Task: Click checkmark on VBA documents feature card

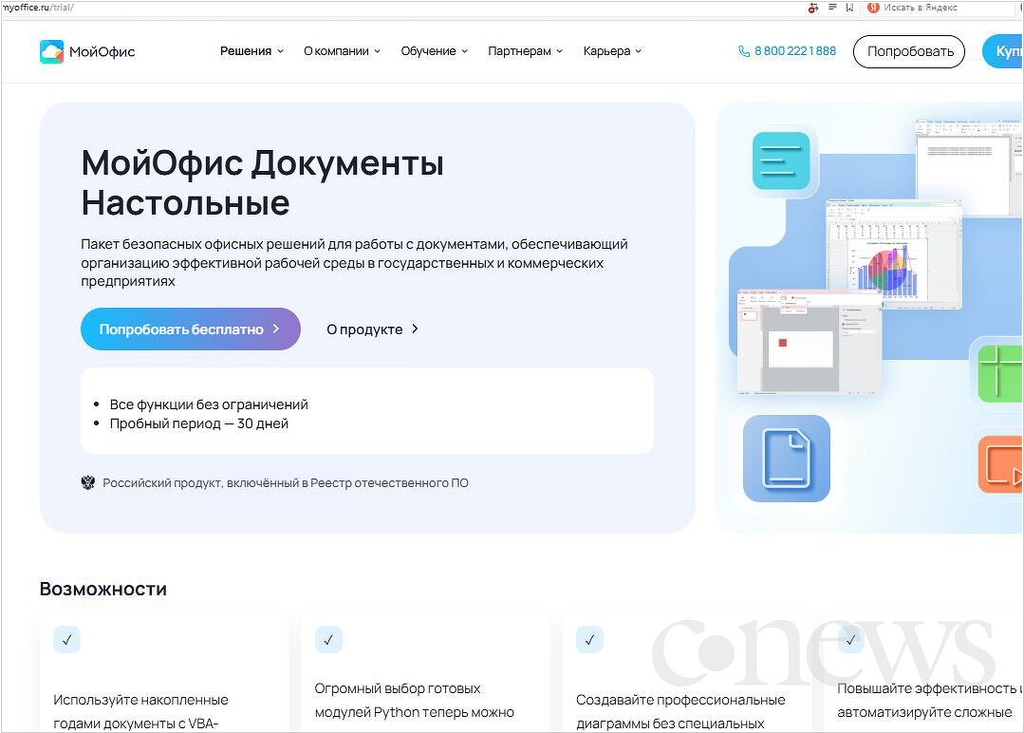Action: (66, 640)
